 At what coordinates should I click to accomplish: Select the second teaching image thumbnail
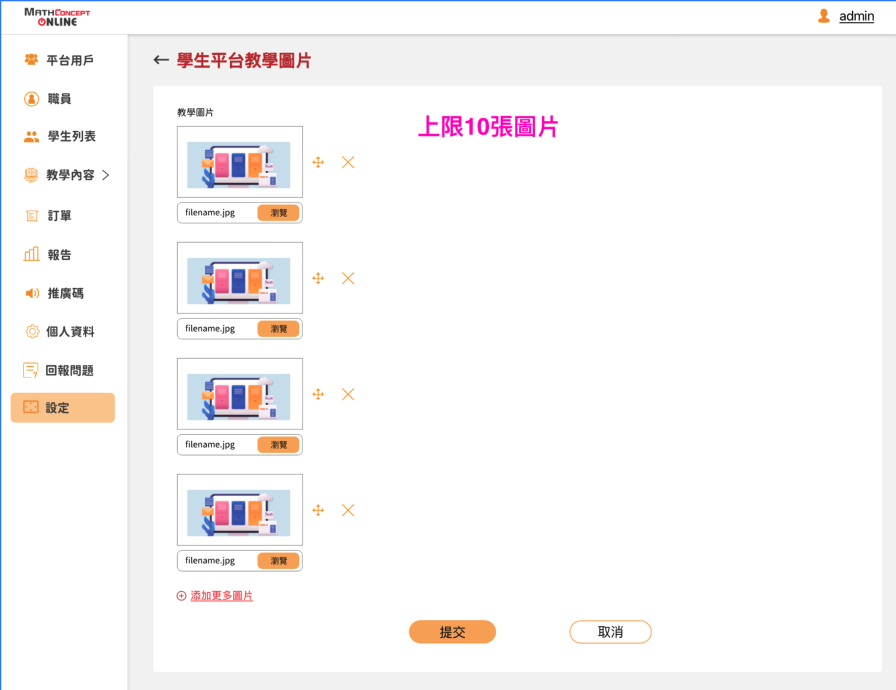coord(239,278)
